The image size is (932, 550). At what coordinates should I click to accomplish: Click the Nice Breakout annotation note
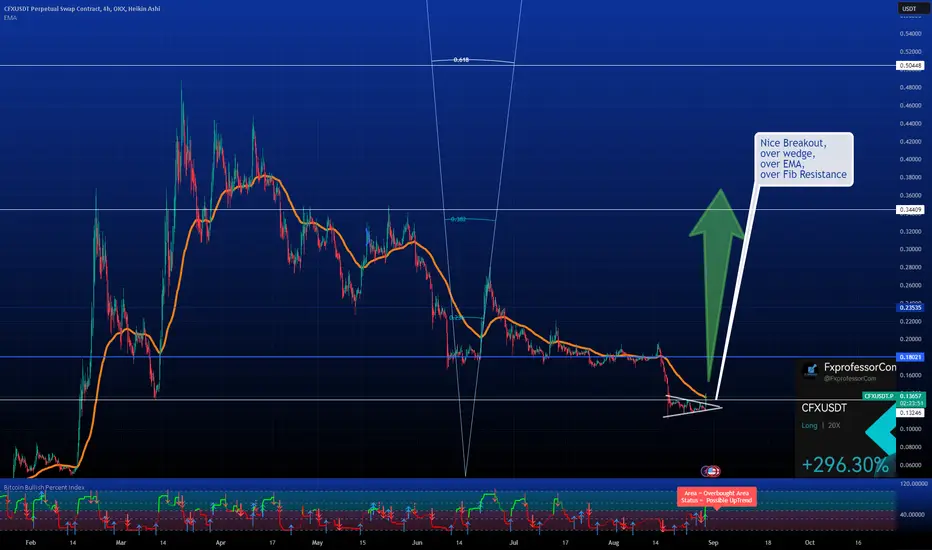[x=804, y=159]
